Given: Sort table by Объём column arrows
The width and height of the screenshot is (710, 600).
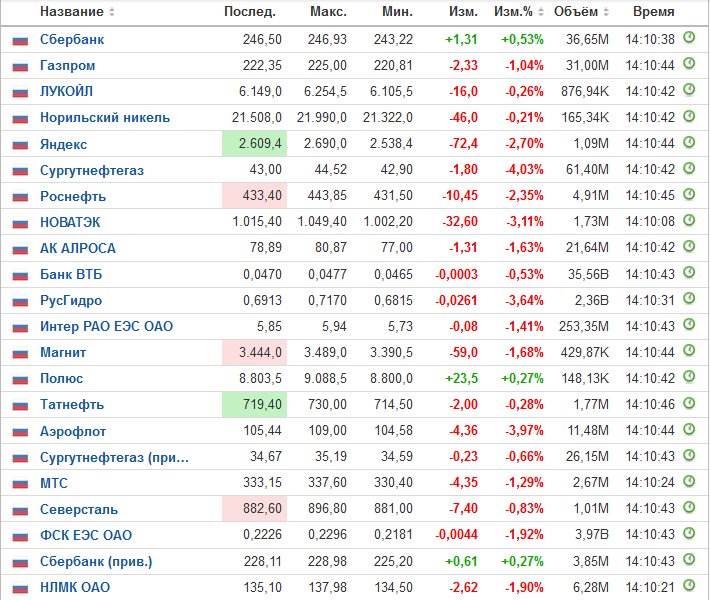Looking at the screenshot, I should tap(606, 12).
